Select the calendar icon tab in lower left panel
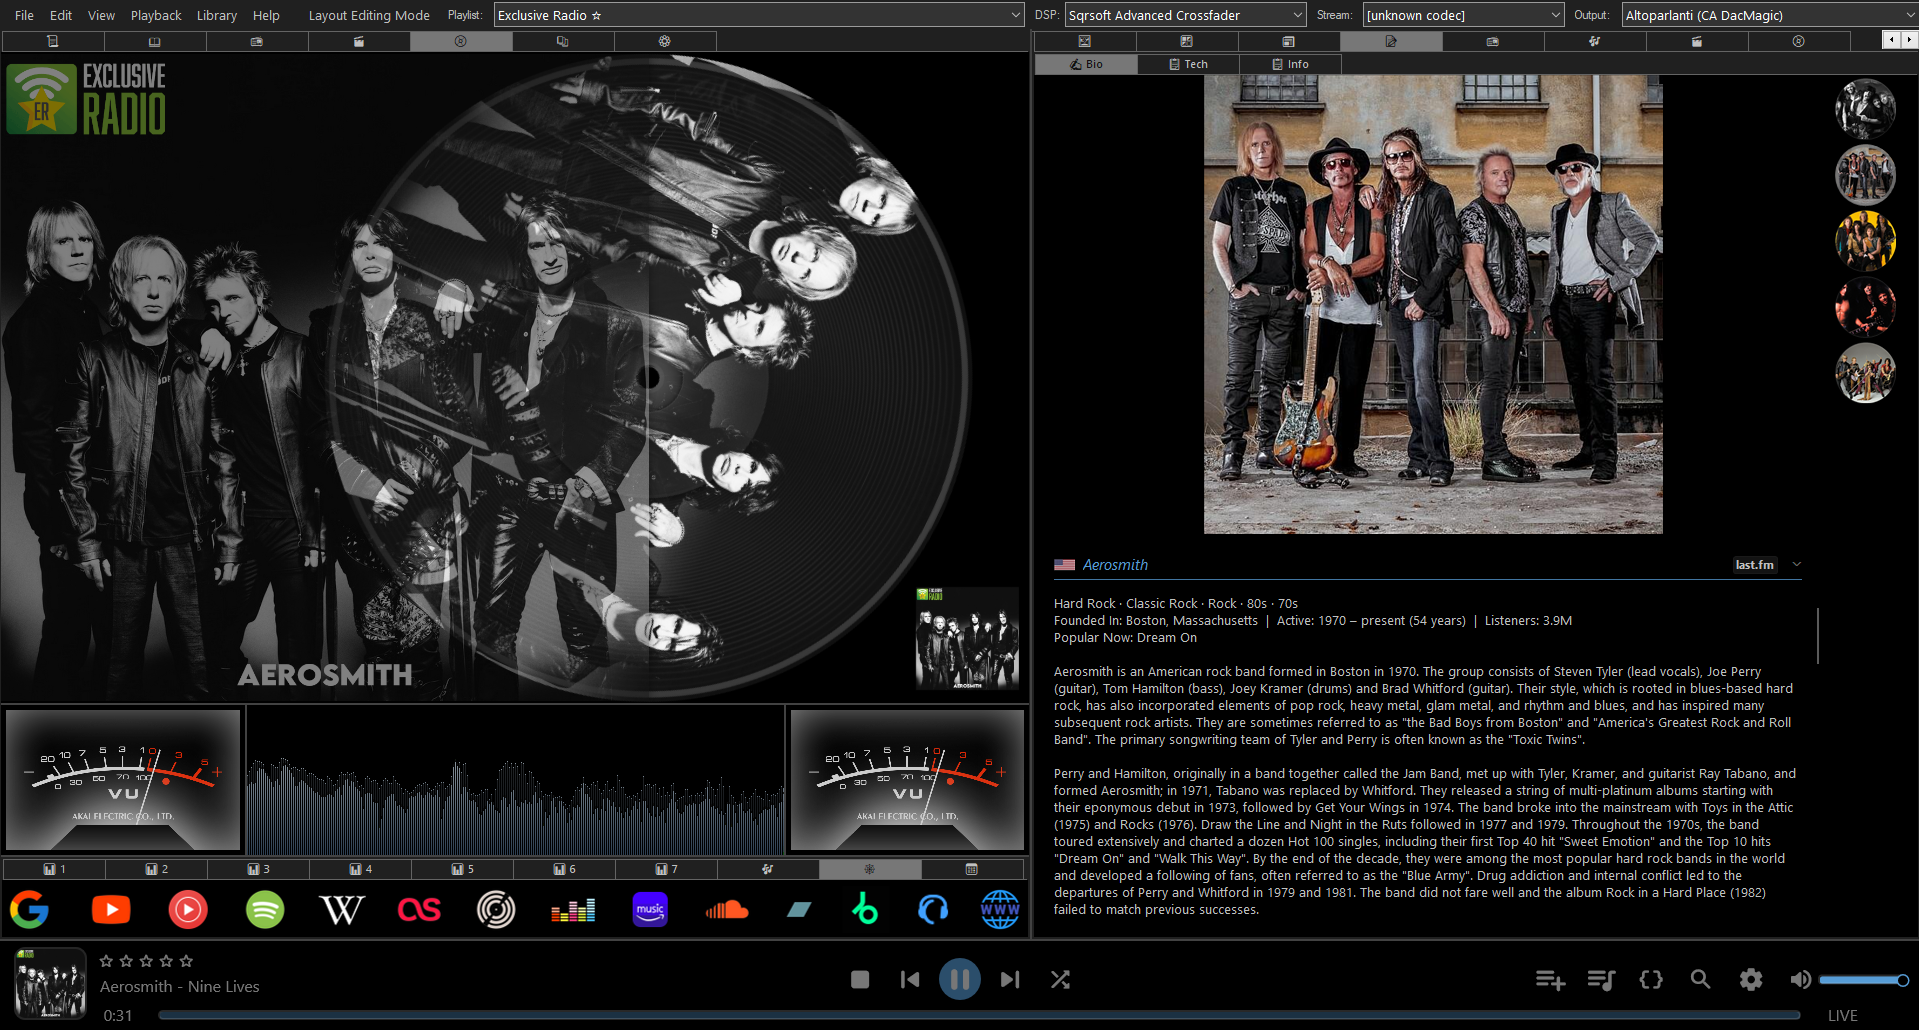The height and width of the screenshot is (1030, 1919). pyautogui.click(x=972, y=869)
